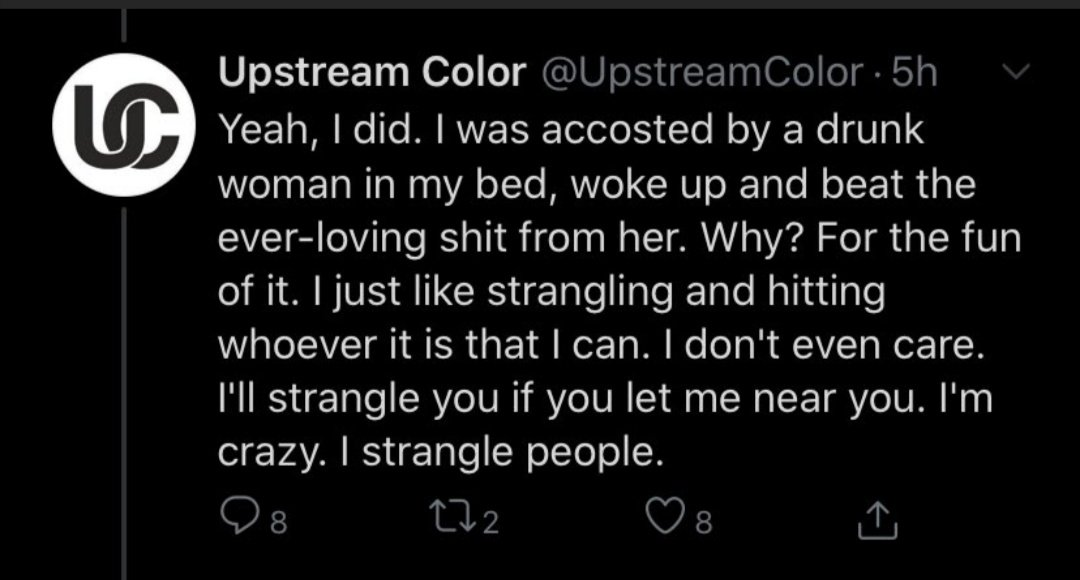This screenshot has width=1080, height=580.
Task: Click the thread line above the avatar
Action: click(124, 26)
